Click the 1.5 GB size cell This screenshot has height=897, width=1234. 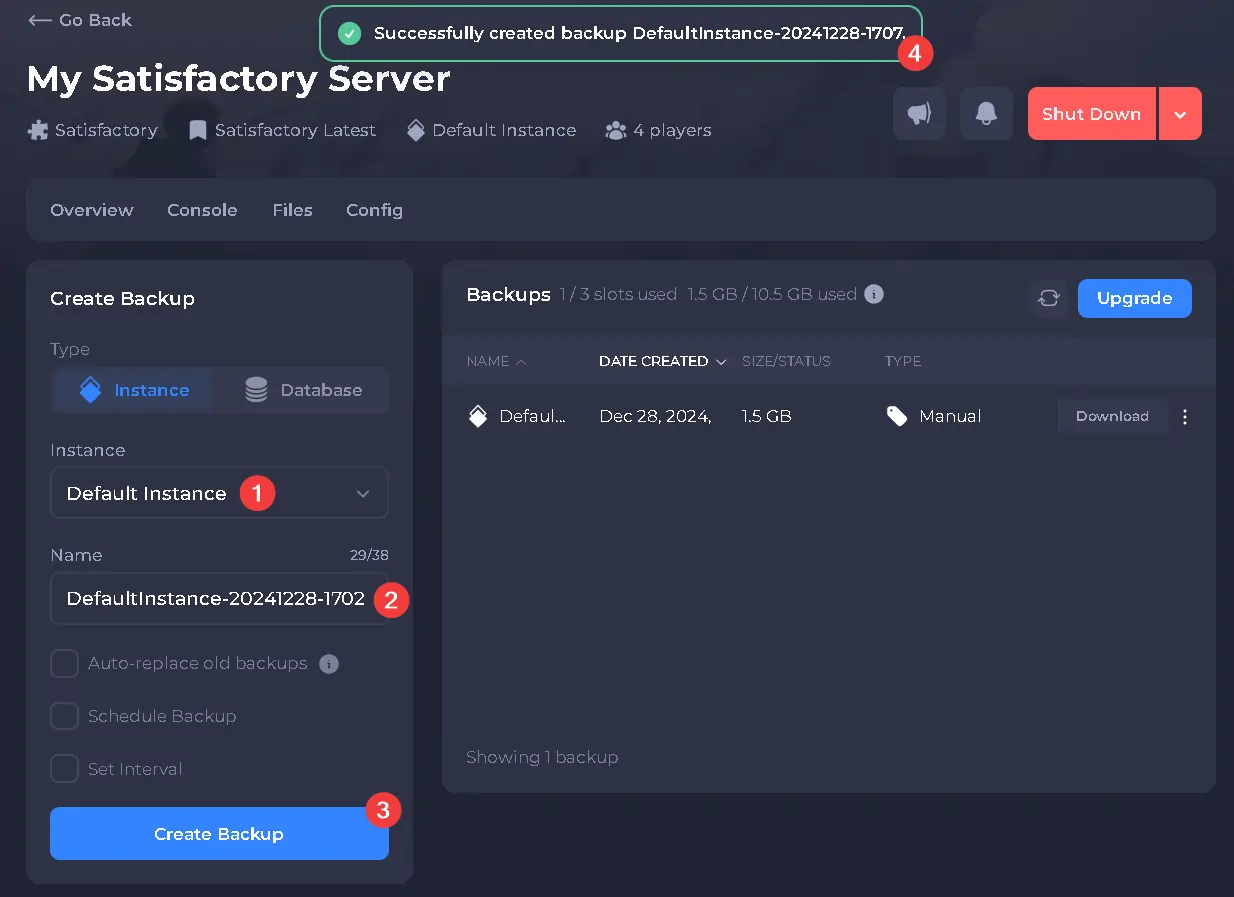767,416
